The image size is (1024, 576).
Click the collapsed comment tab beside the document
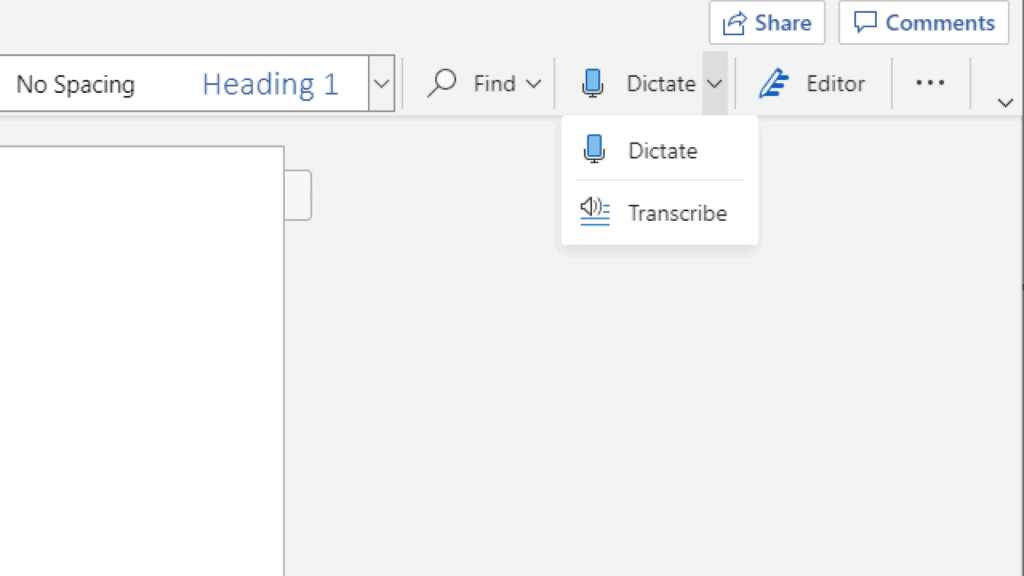pos(299,195)
